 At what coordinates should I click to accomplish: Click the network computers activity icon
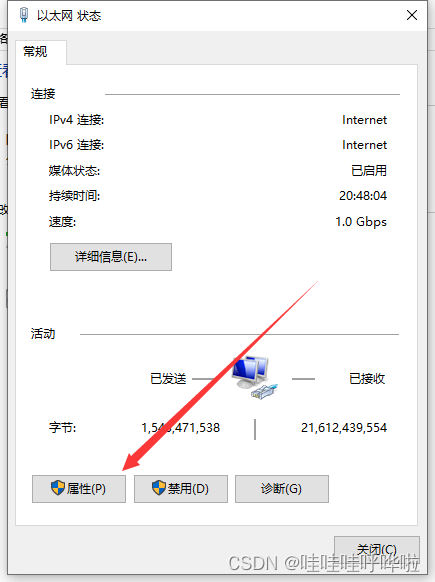click(255, 377)
